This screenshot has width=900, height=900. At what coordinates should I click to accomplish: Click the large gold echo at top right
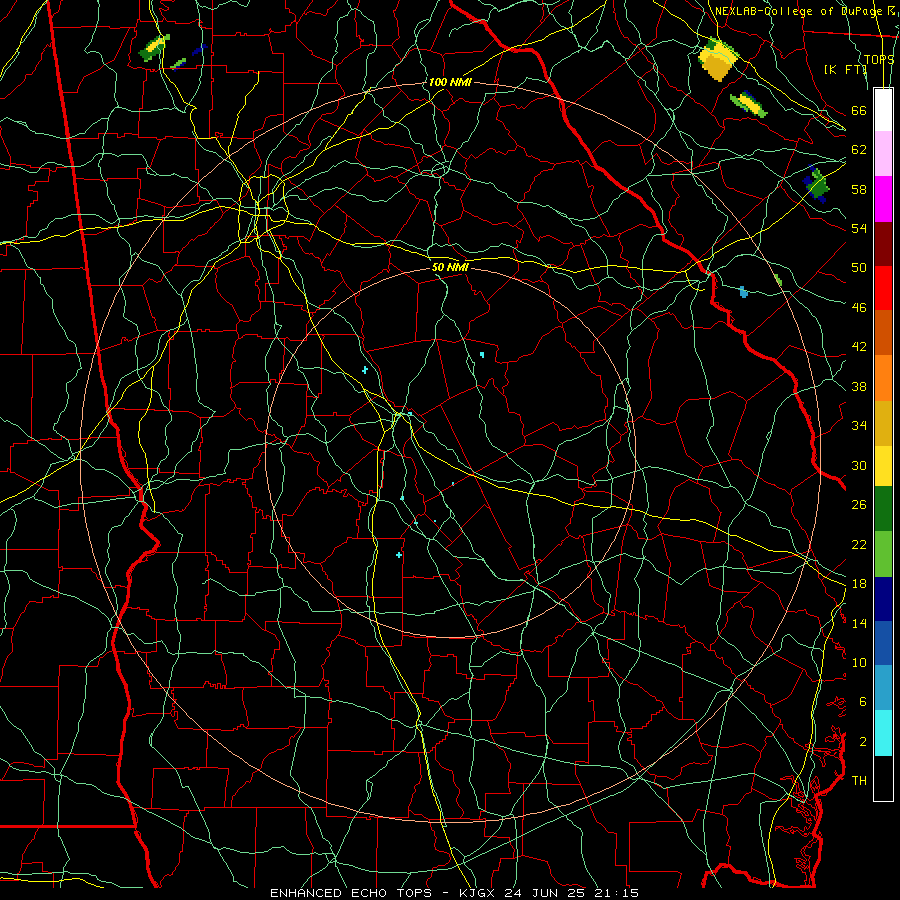tap(717, 60)
